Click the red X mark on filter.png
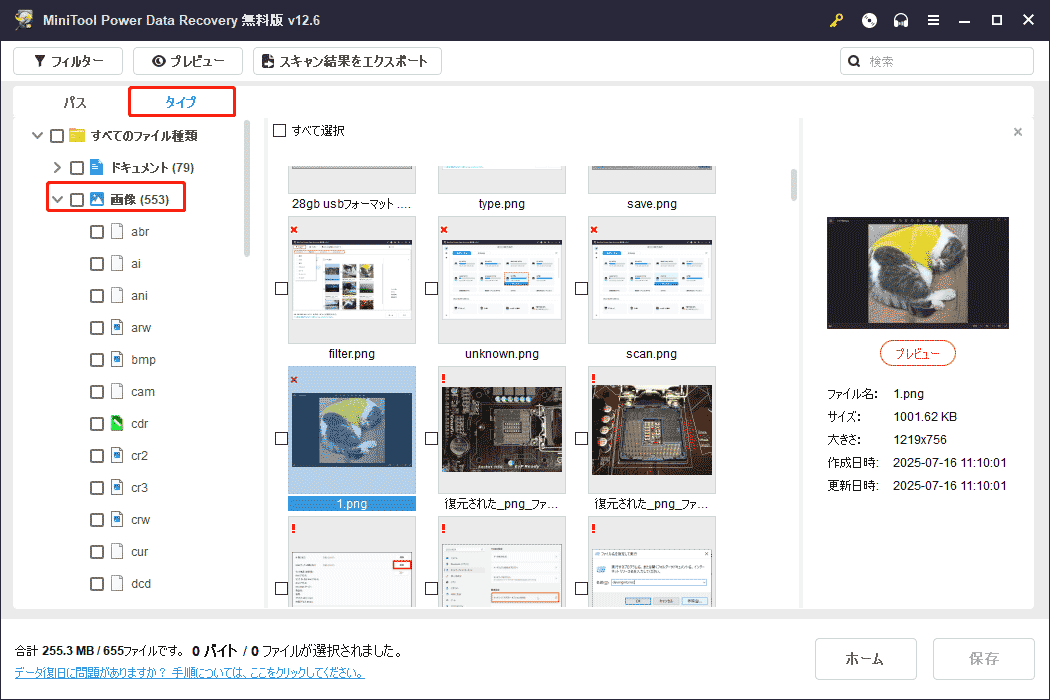This screenshot has height=700, width=1050. 294,230
